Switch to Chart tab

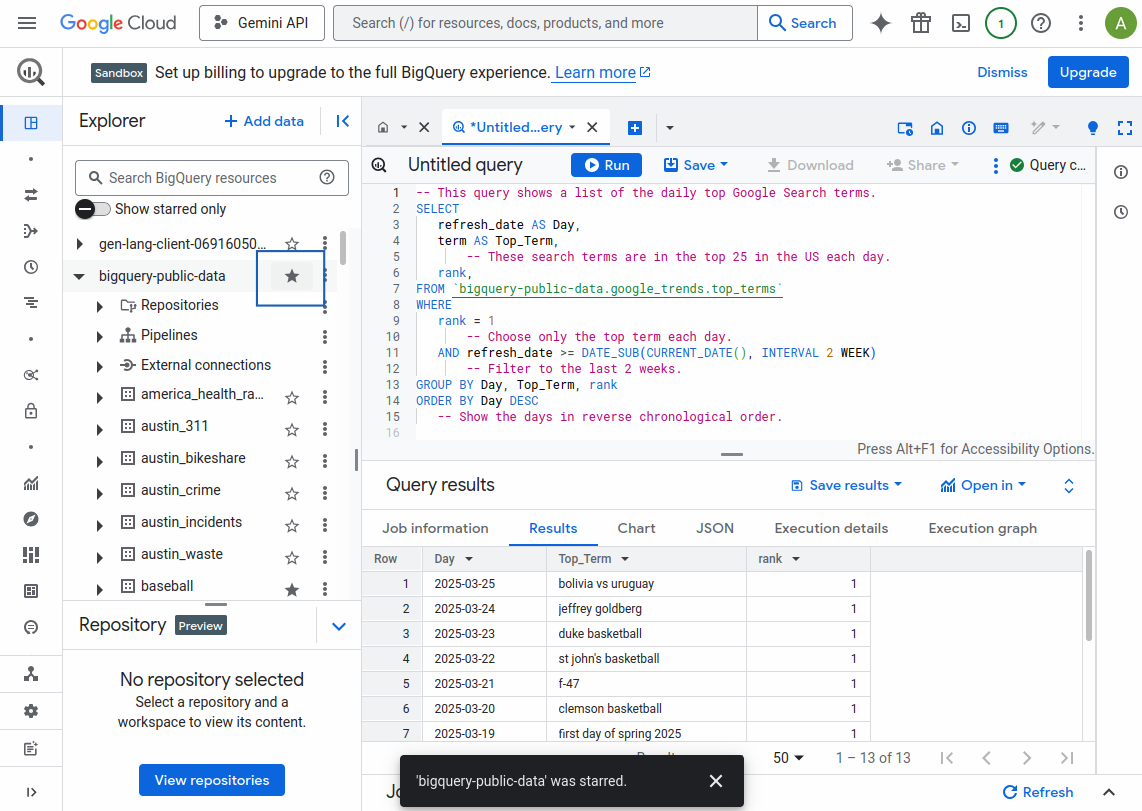637,529
